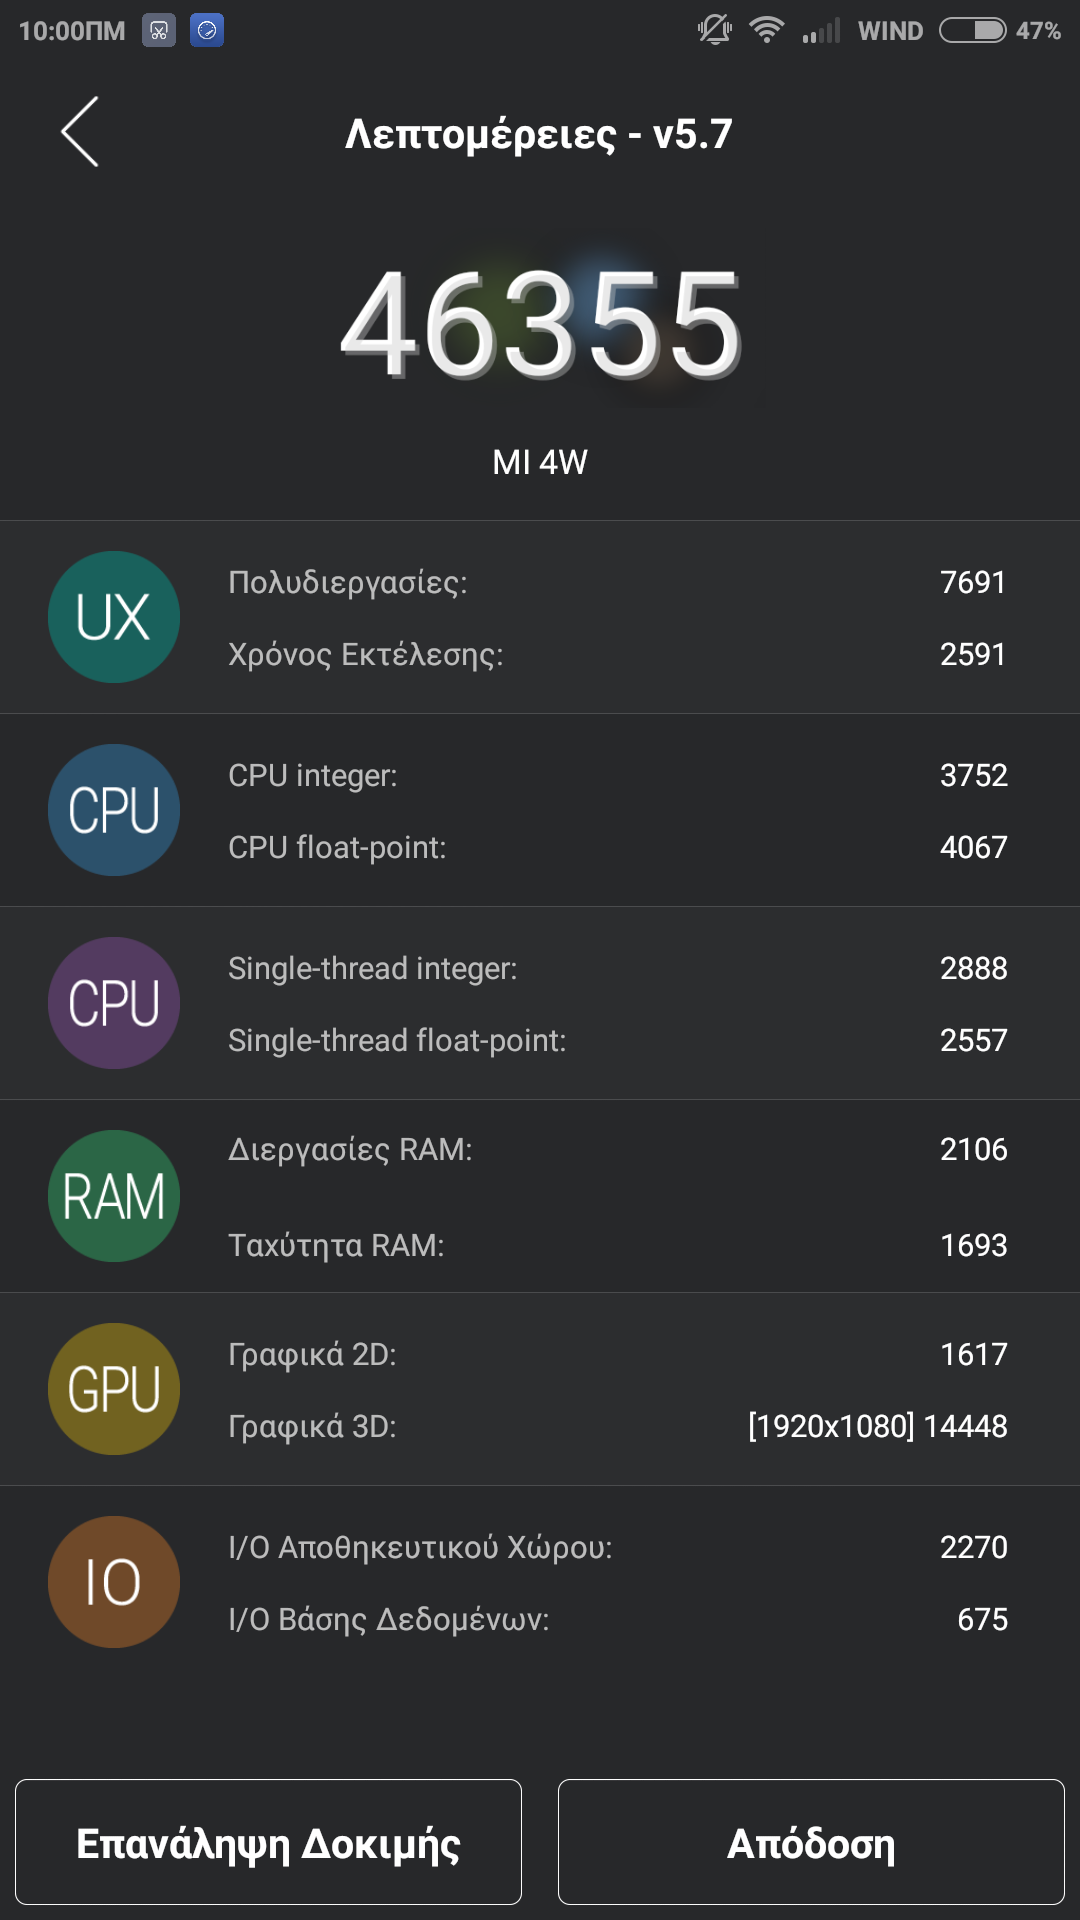Tap the muted bell status icon

[715, 31]
